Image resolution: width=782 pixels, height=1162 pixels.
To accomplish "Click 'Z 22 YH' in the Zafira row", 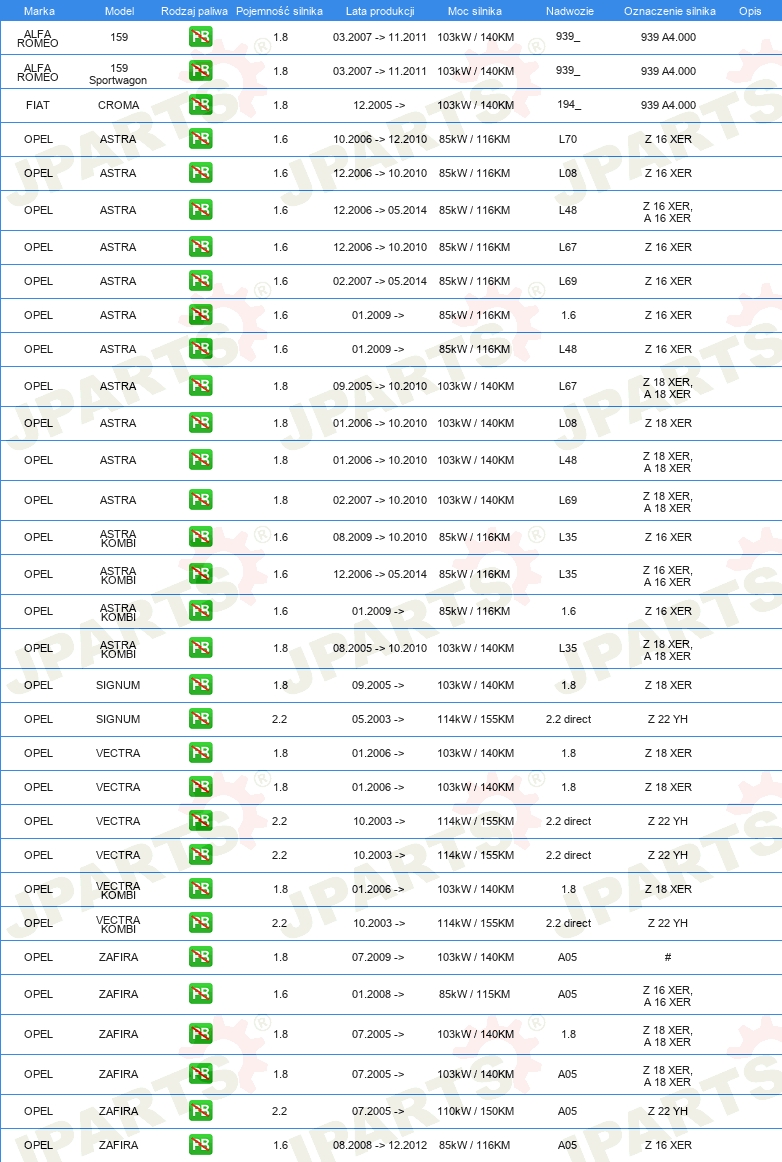I will coord(668,1112).
